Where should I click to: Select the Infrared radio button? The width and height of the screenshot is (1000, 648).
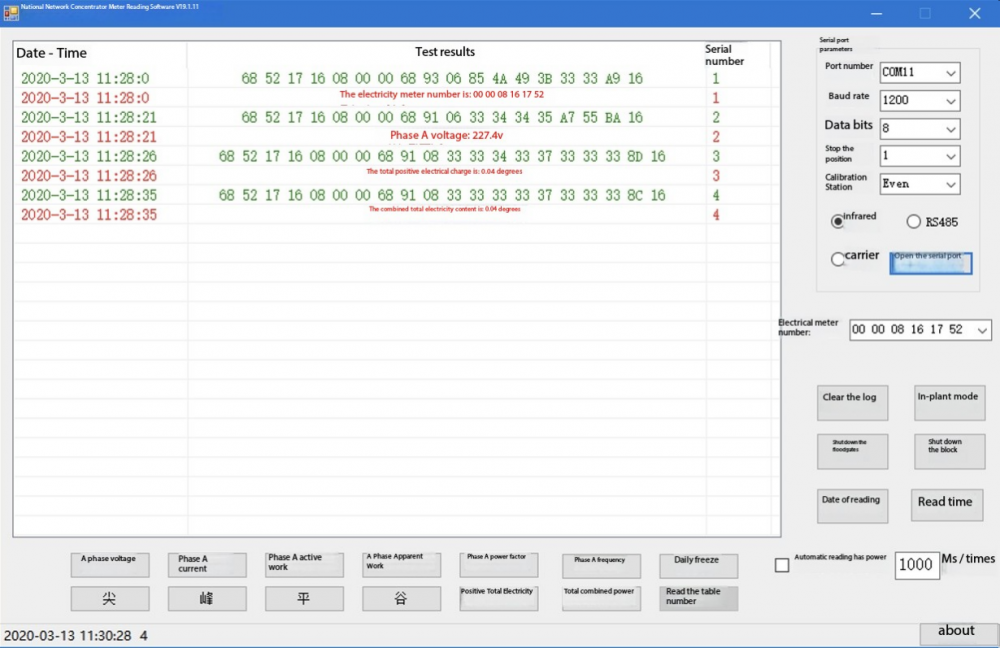point(838,221)
